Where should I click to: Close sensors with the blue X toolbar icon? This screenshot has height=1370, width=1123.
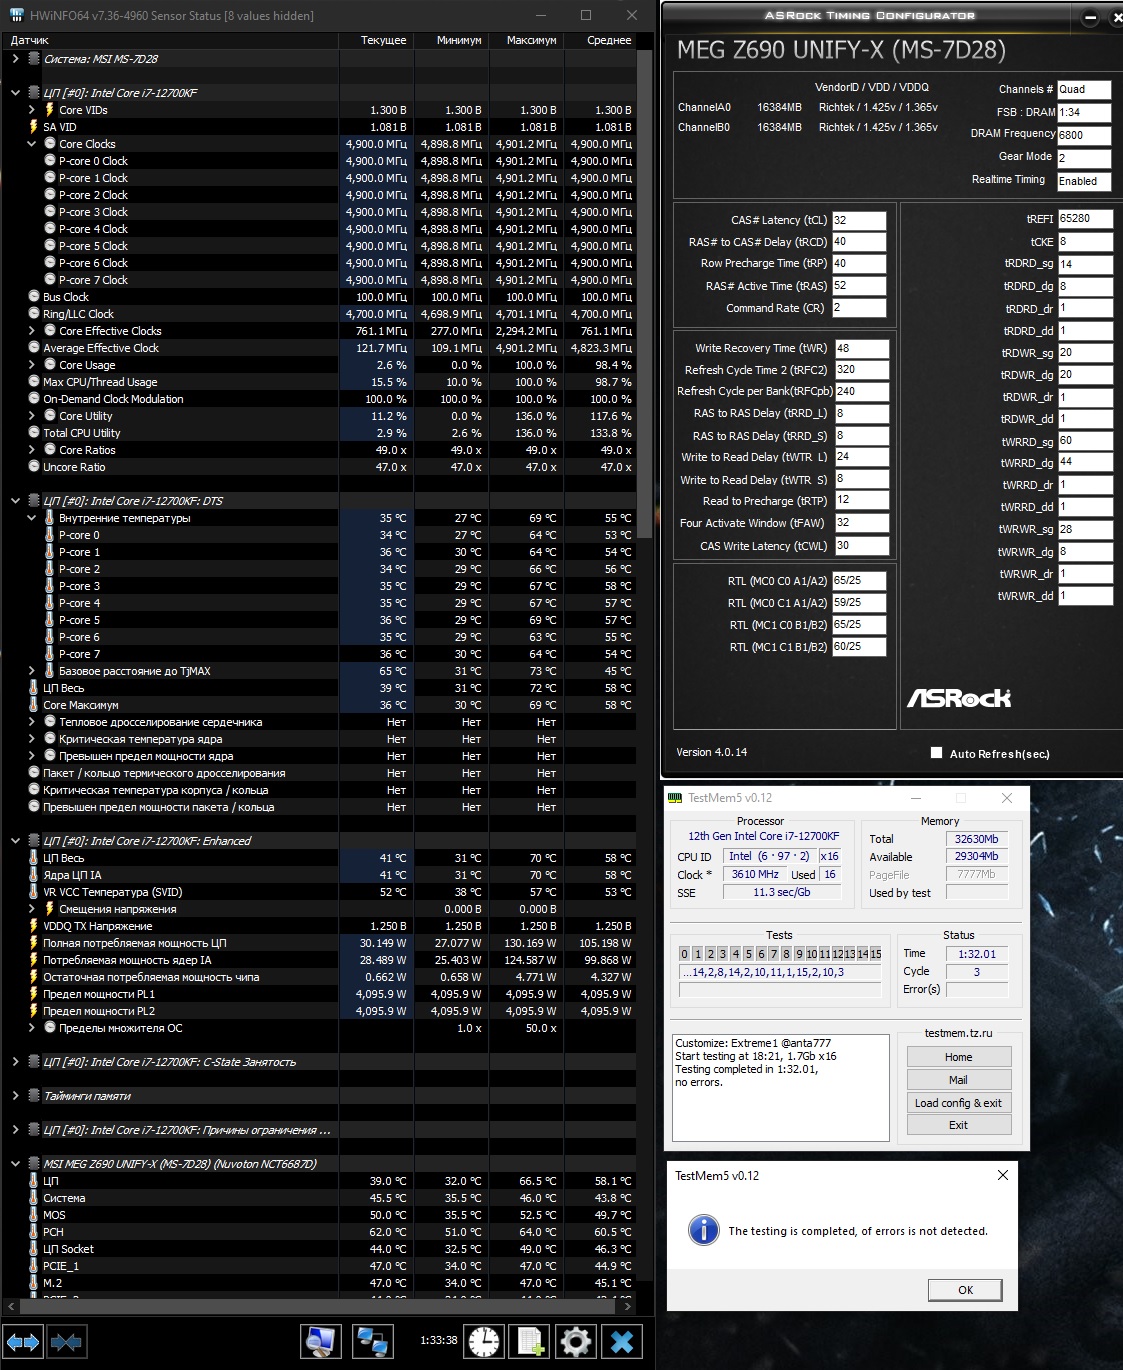tap(622, 1342)
